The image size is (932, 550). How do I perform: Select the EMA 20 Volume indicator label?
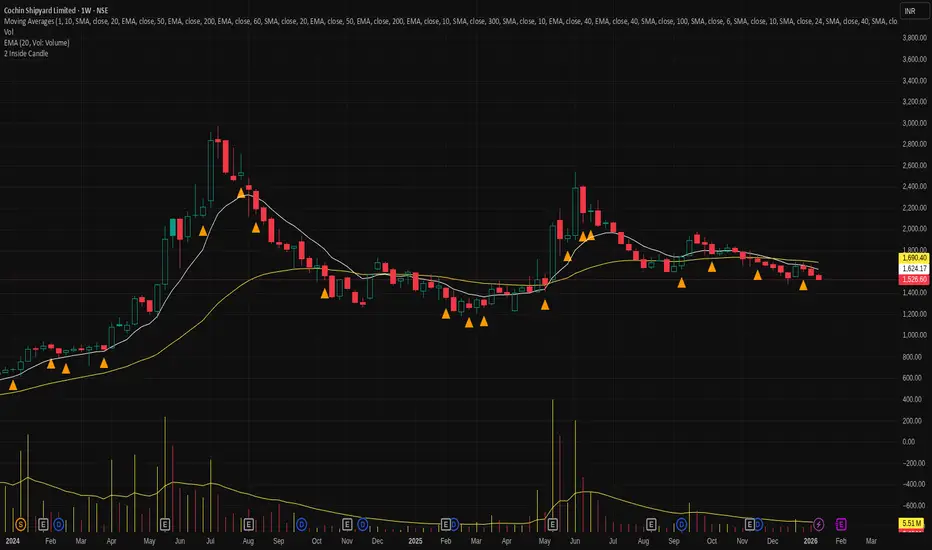point(37,43)
